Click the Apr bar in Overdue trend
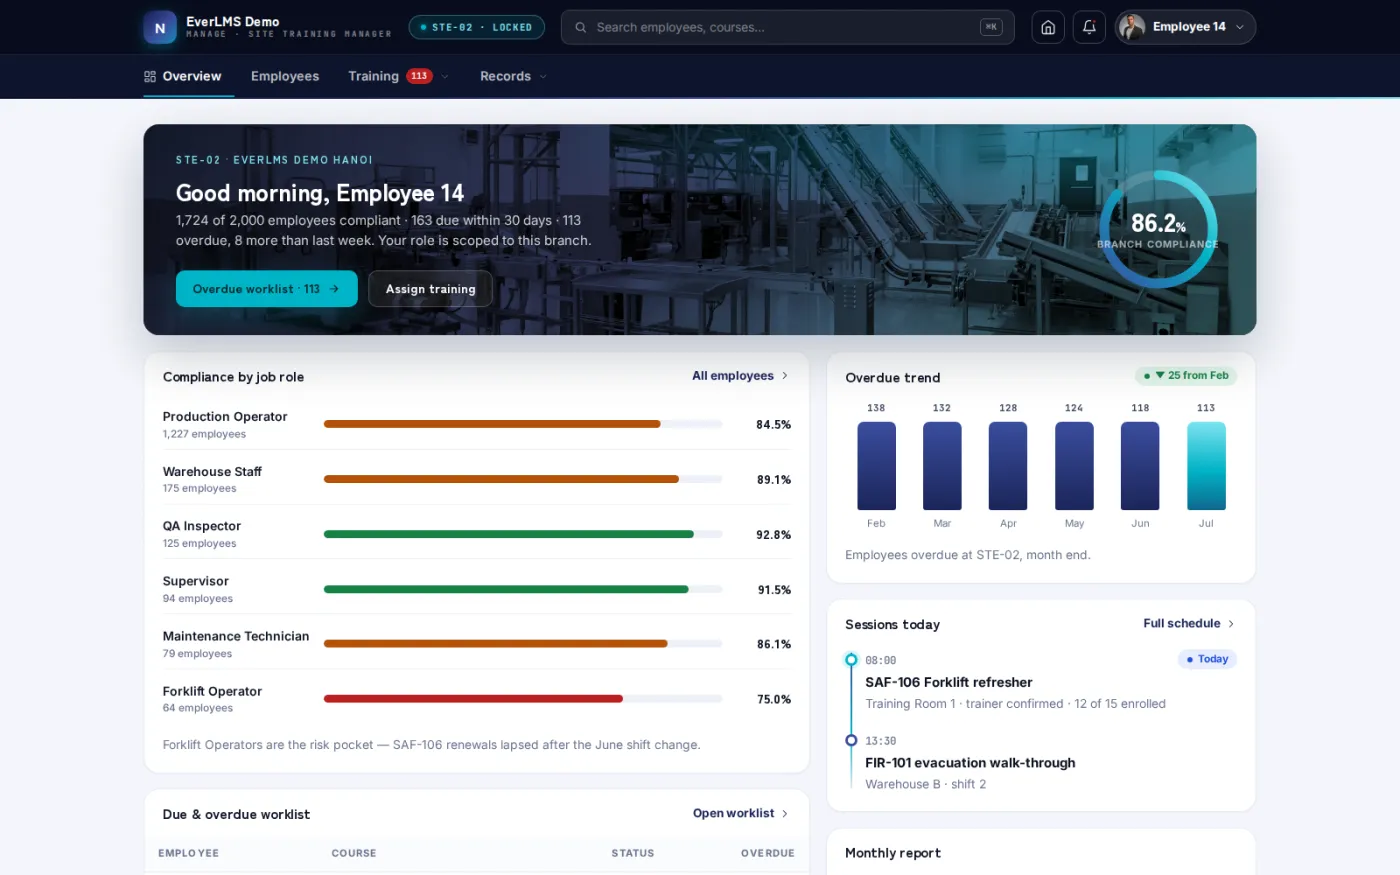 coord(1008,466)
